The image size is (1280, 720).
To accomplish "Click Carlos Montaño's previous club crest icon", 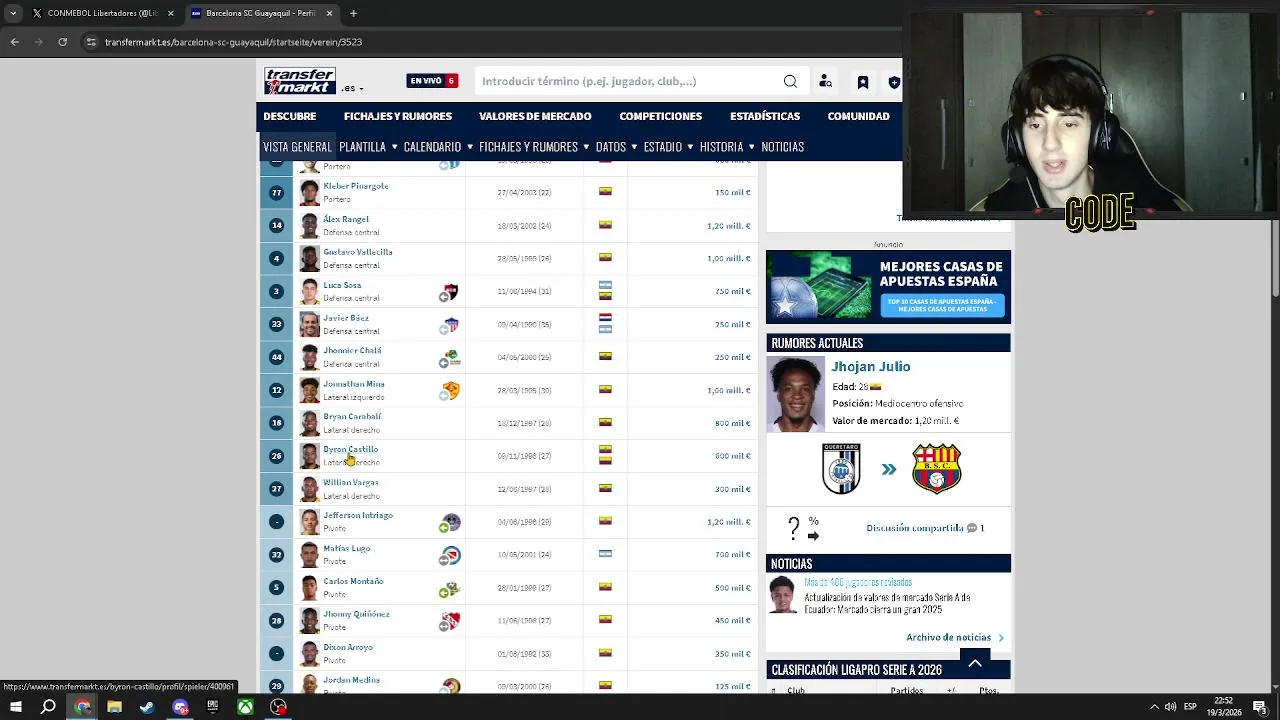I will pos(451,588).
